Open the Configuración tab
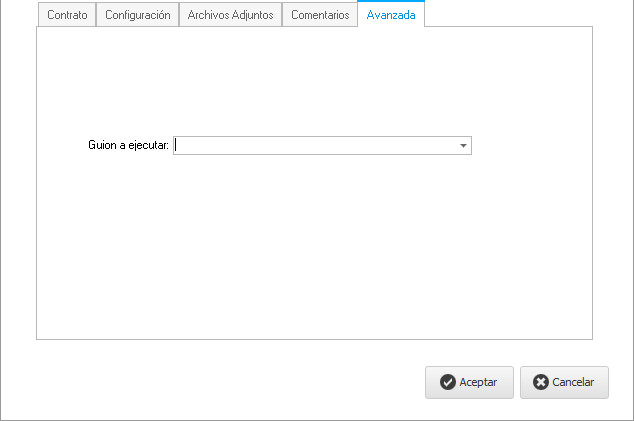634x421 pixels. click(138, 15)
